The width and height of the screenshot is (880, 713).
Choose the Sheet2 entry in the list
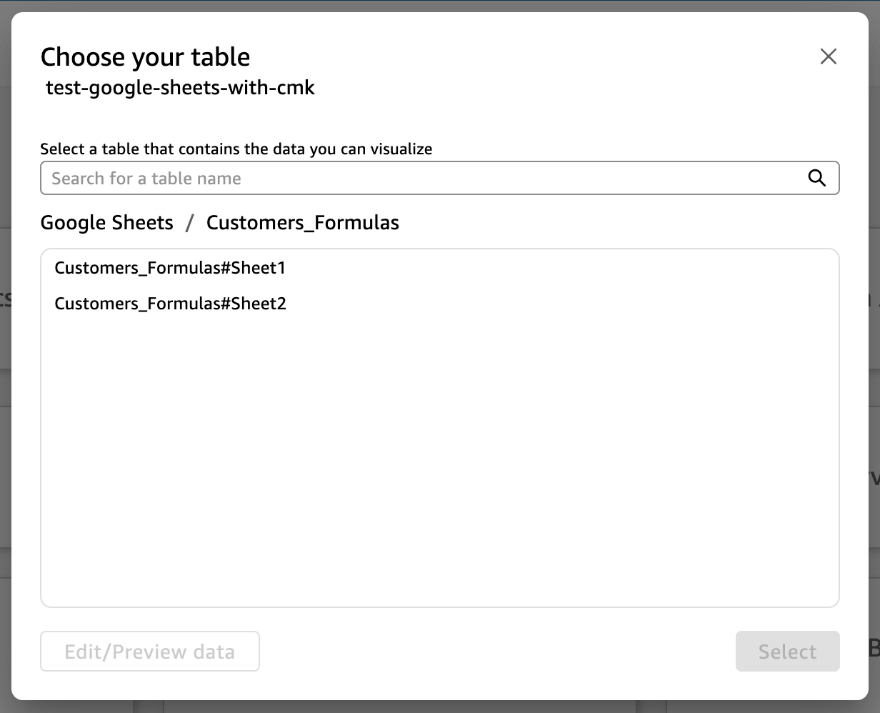[x=170, y=304]
